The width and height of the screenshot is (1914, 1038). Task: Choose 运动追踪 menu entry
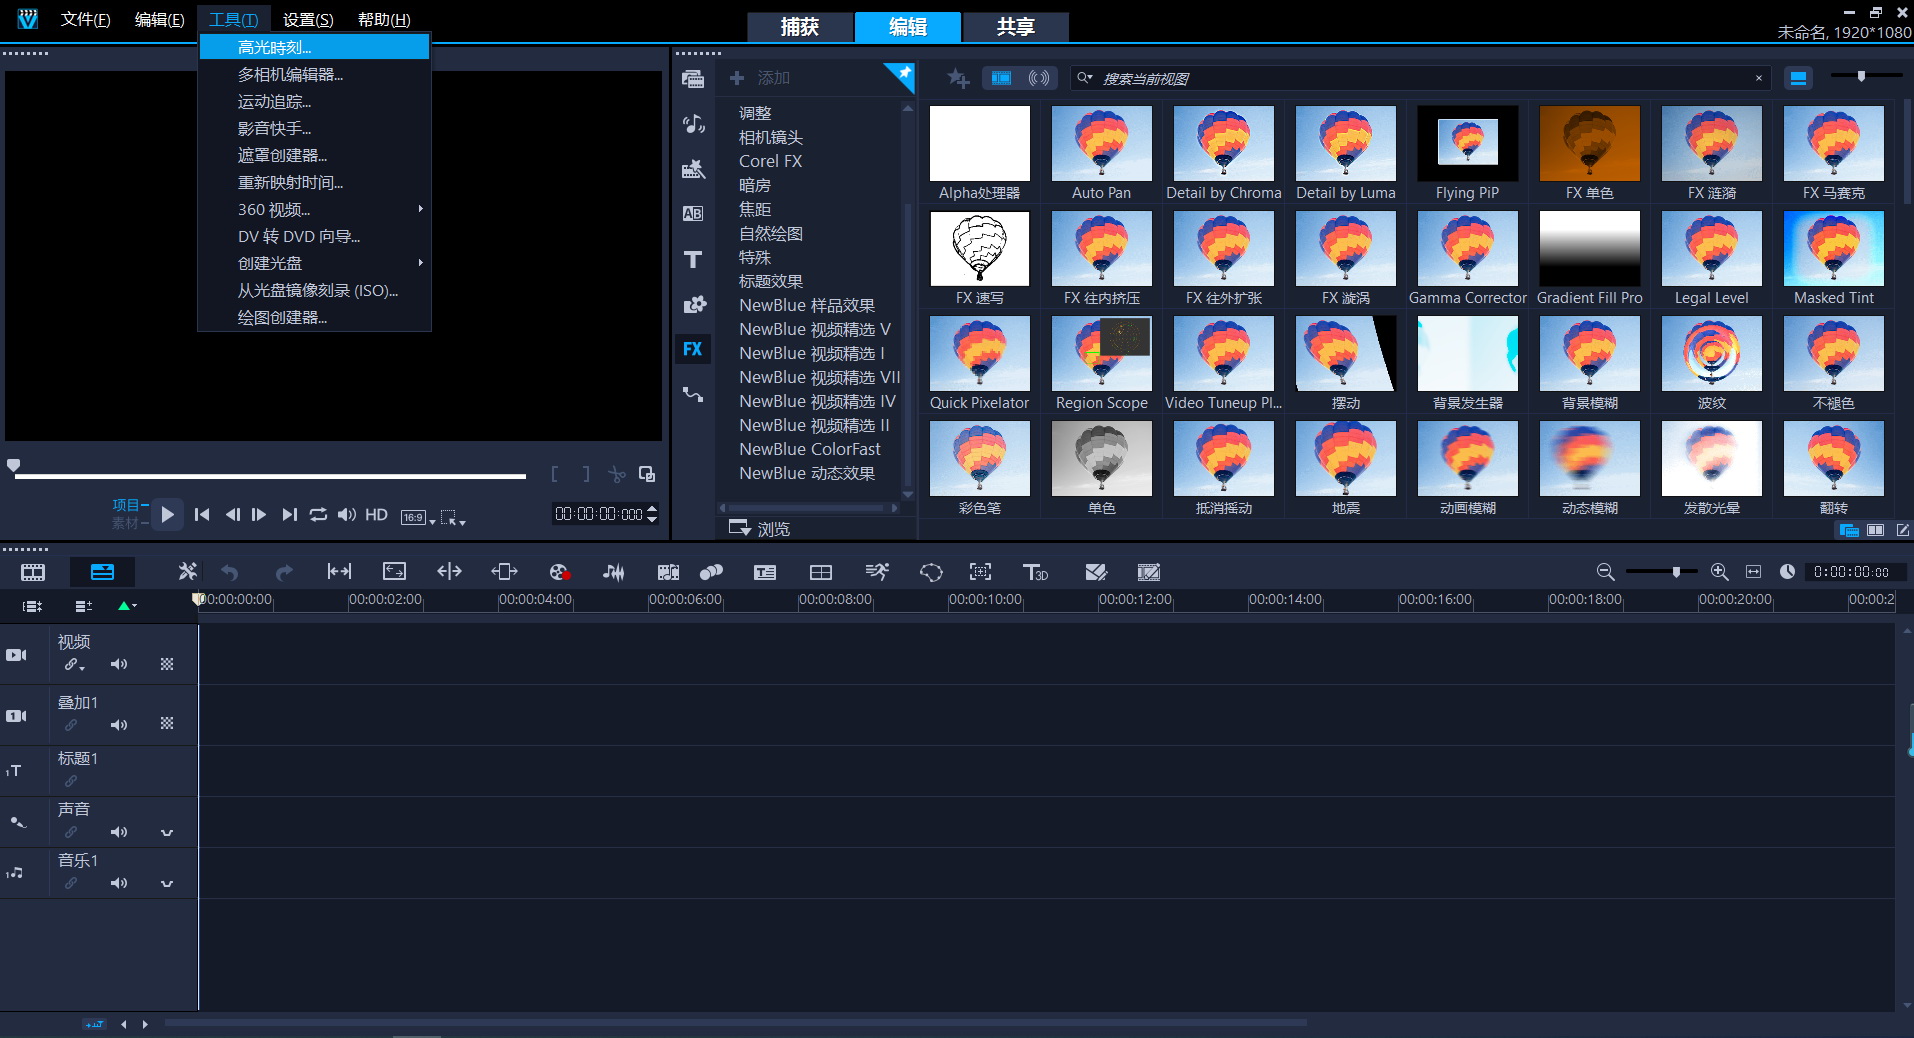[314, 101]
